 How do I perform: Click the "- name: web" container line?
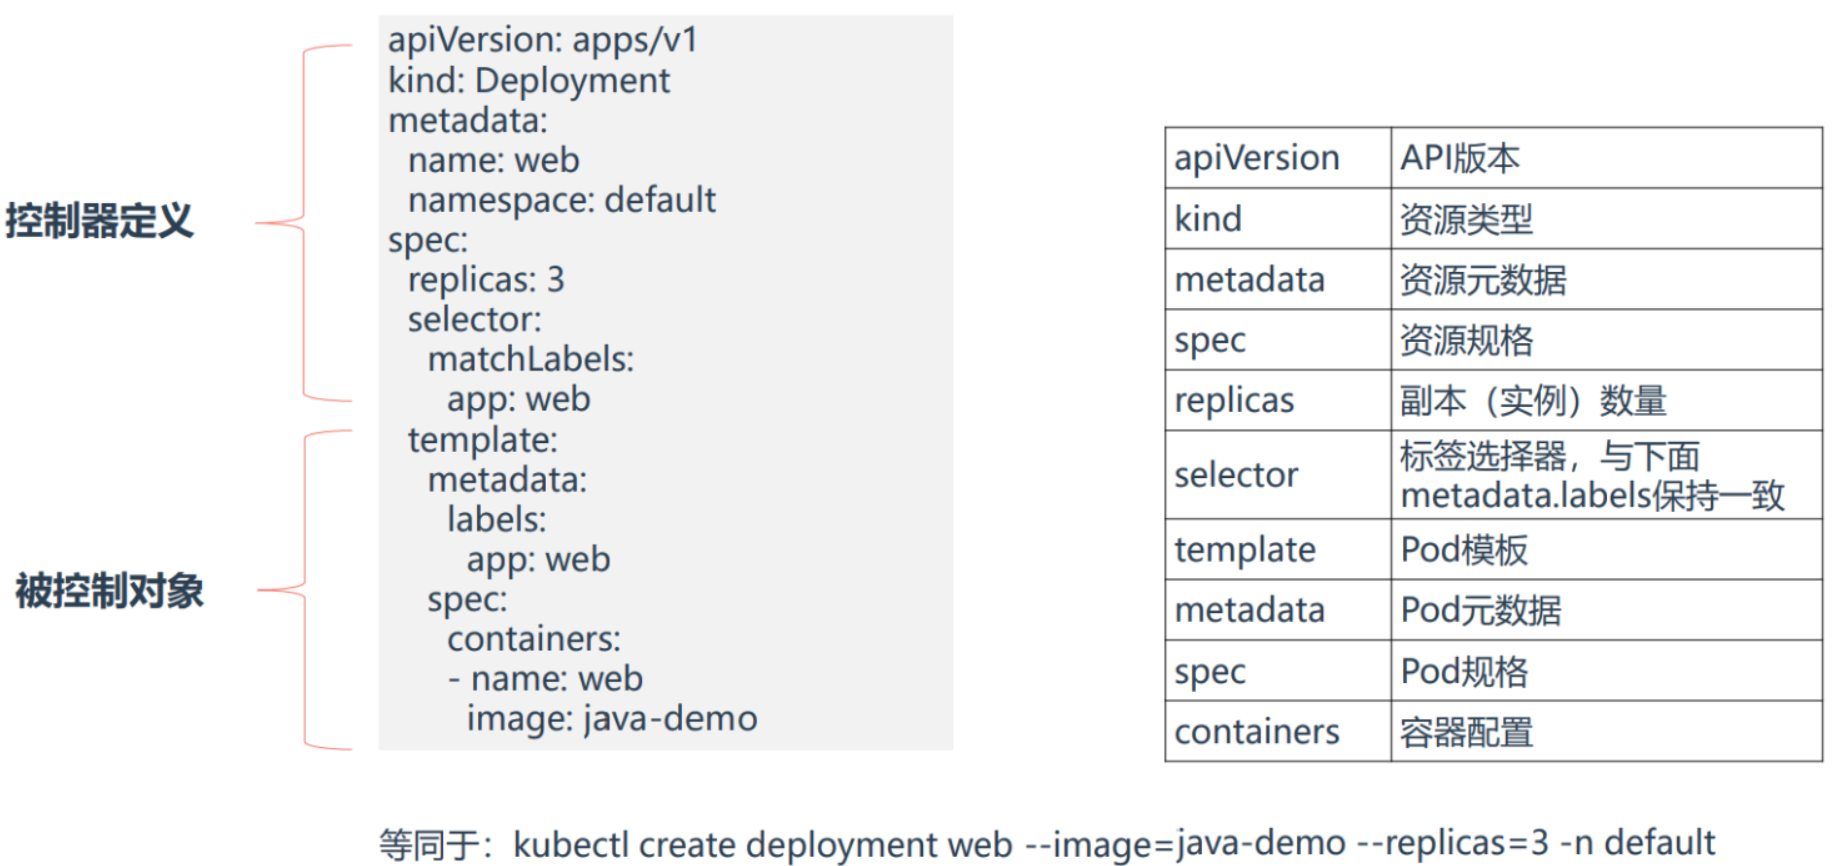(545, 678)
